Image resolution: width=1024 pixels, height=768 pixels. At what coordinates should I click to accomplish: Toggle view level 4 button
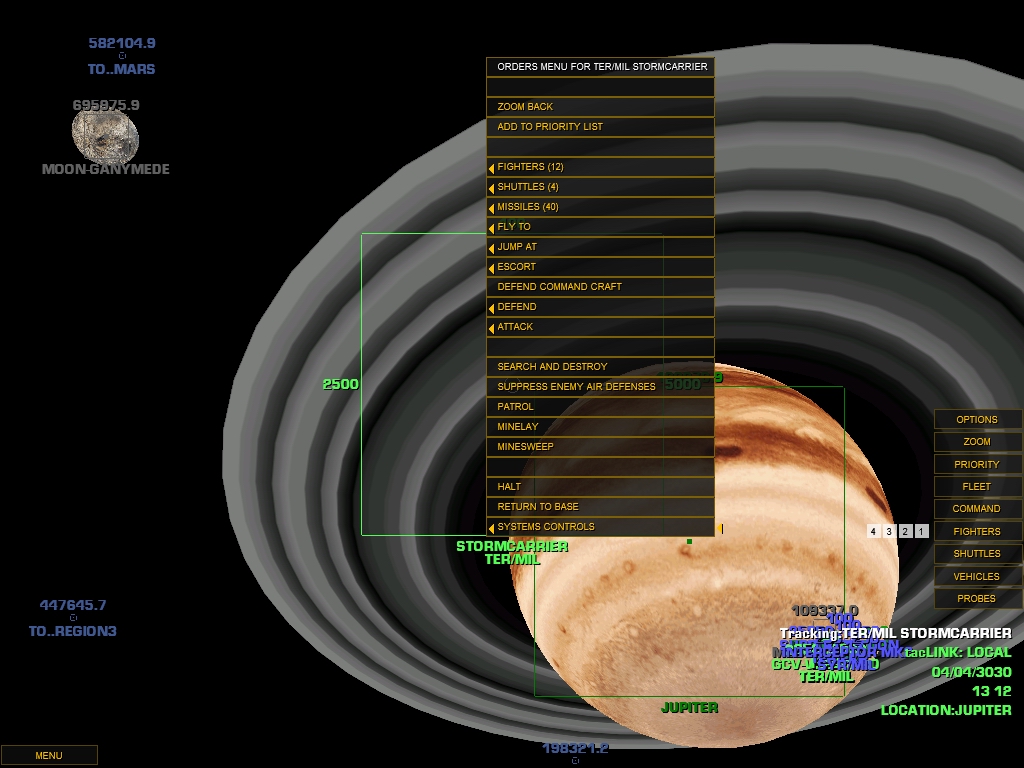pos(873,531)
